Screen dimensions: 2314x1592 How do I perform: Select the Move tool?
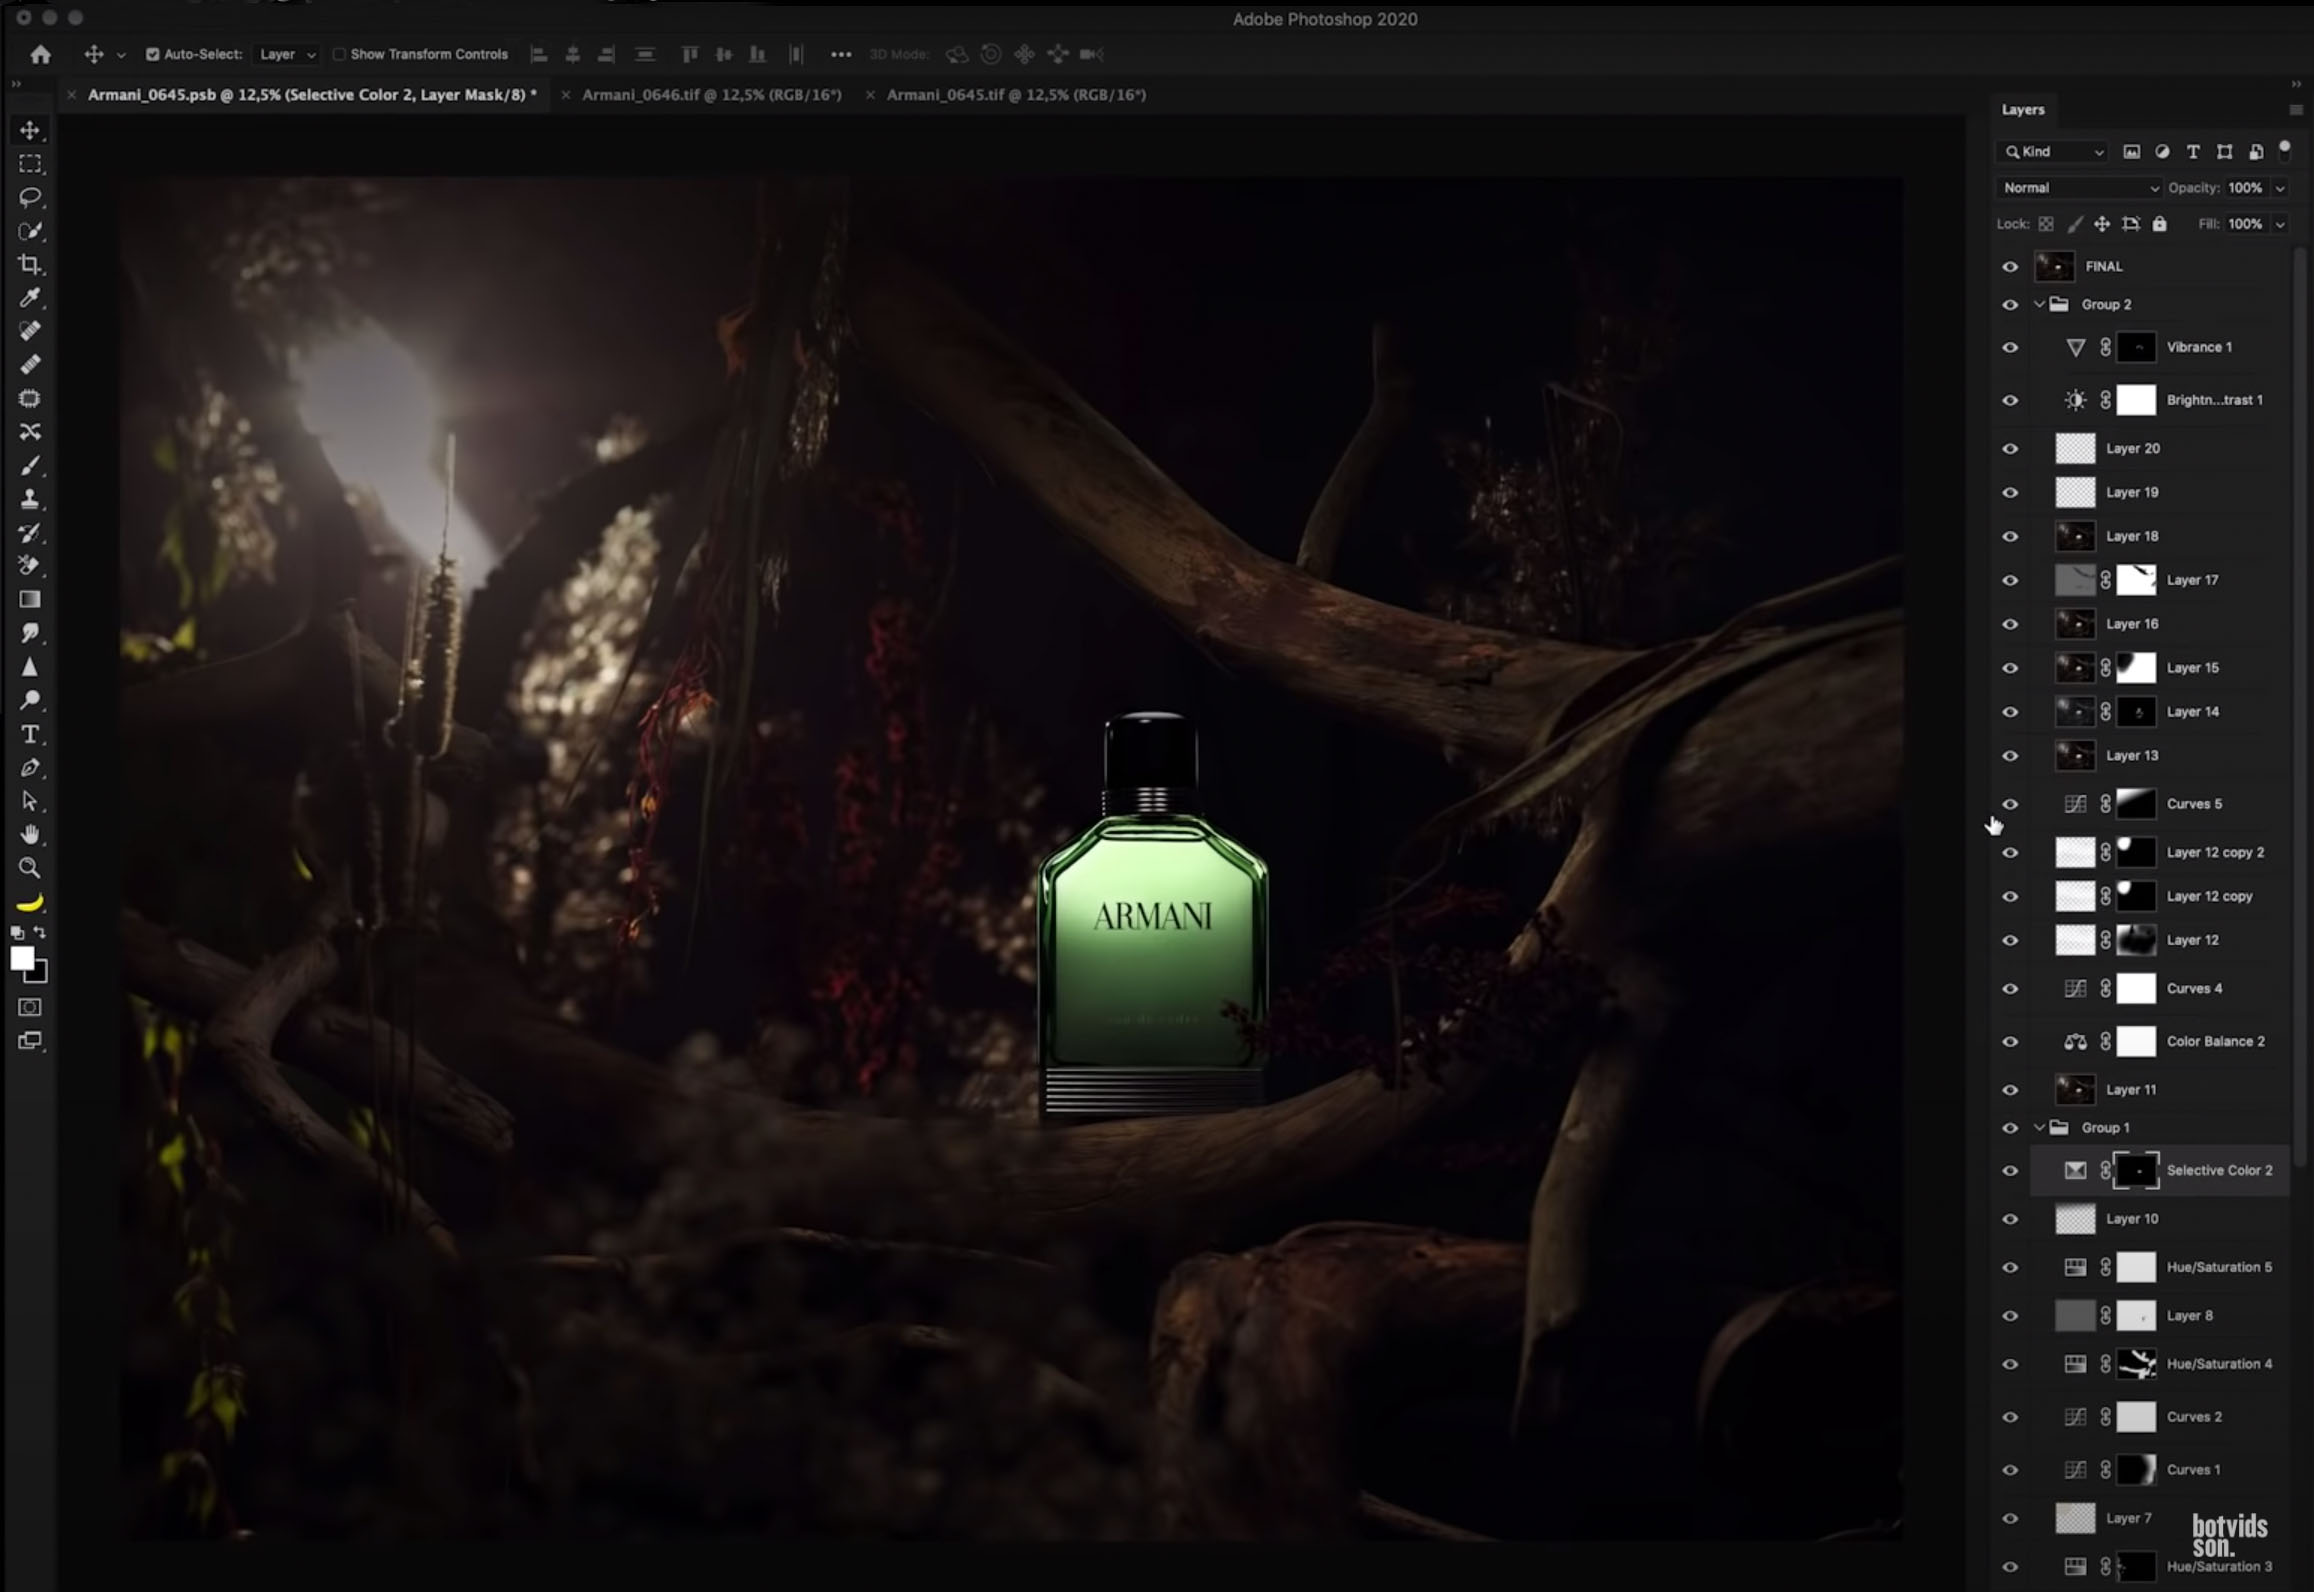point(31,130)
